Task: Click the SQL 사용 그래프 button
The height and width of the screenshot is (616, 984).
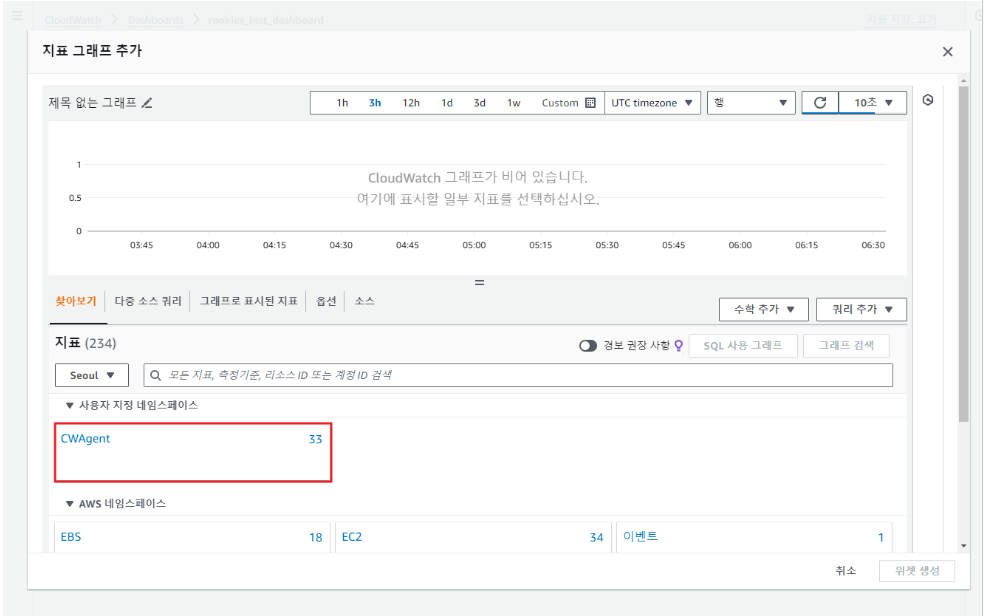Action: (743, 346)
